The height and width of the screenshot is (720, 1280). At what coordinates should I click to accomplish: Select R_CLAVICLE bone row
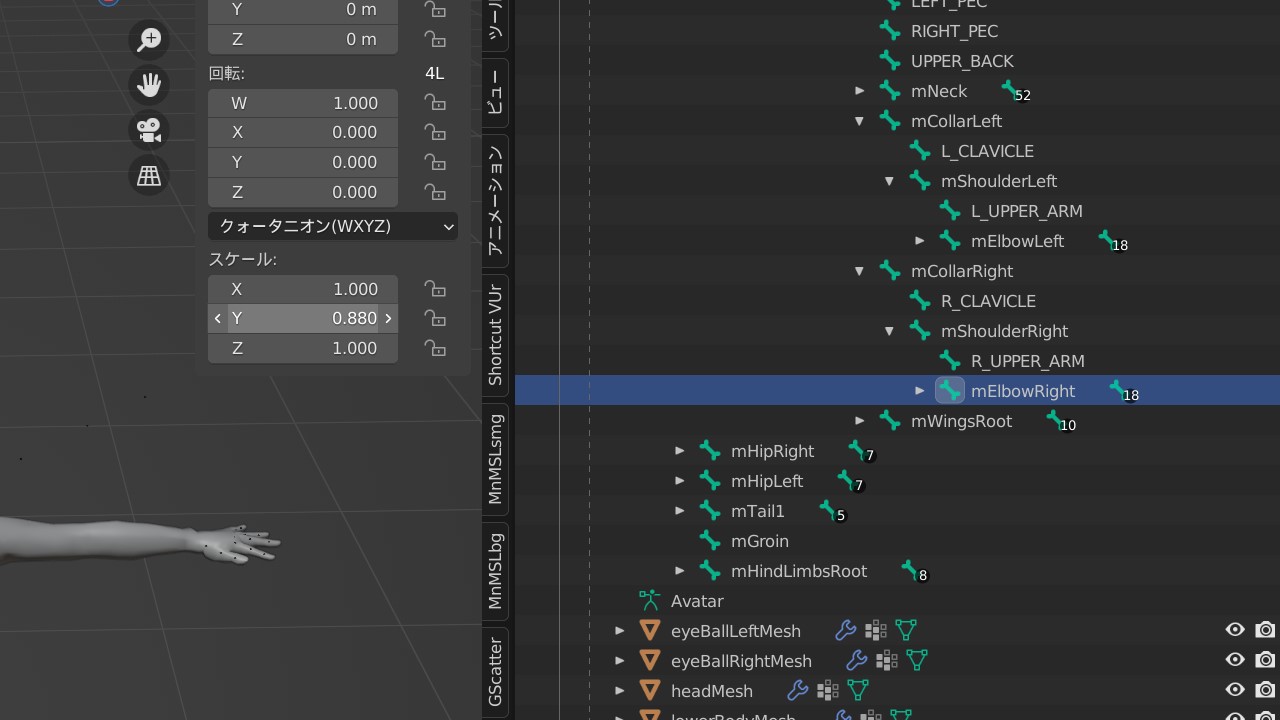(x=988, y=301)
